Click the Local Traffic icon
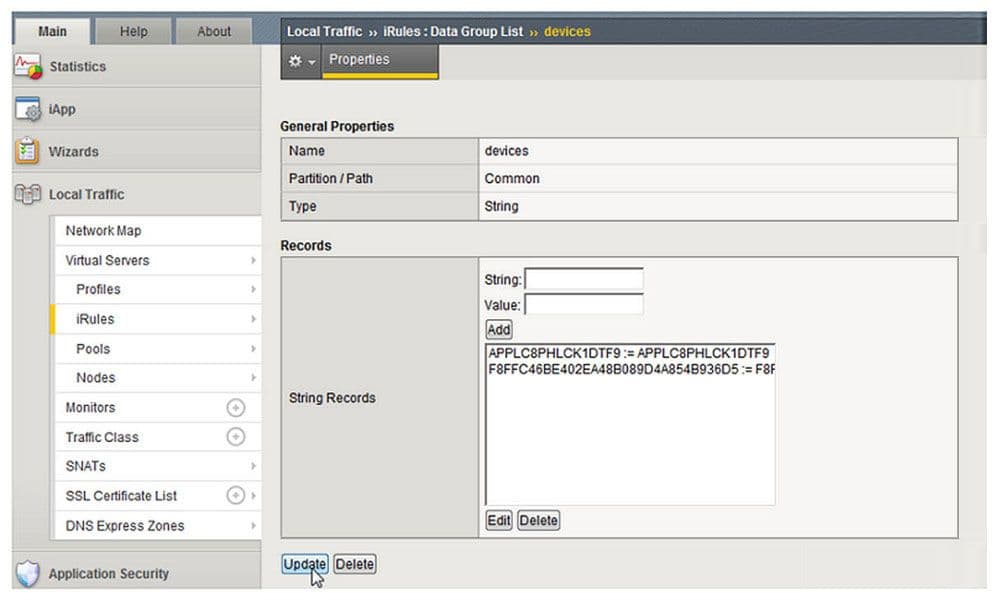Screen dimensions: 1000x599 tap(27, 194)
